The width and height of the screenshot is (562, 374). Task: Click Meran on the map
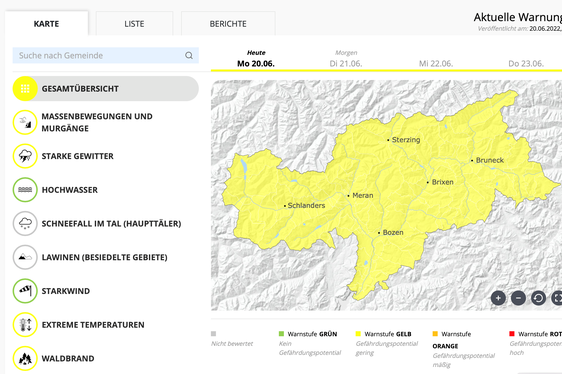(363, 195)
